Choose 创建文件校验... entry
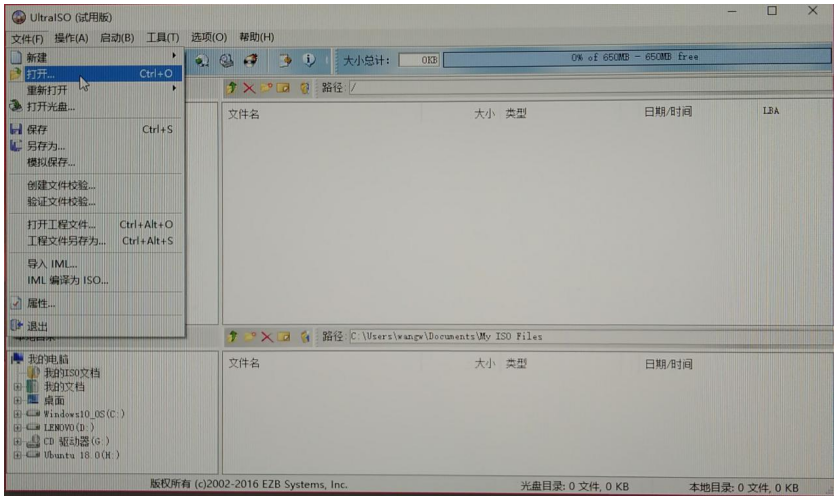This screenshot has height=497, width=837. click(96, 185)
